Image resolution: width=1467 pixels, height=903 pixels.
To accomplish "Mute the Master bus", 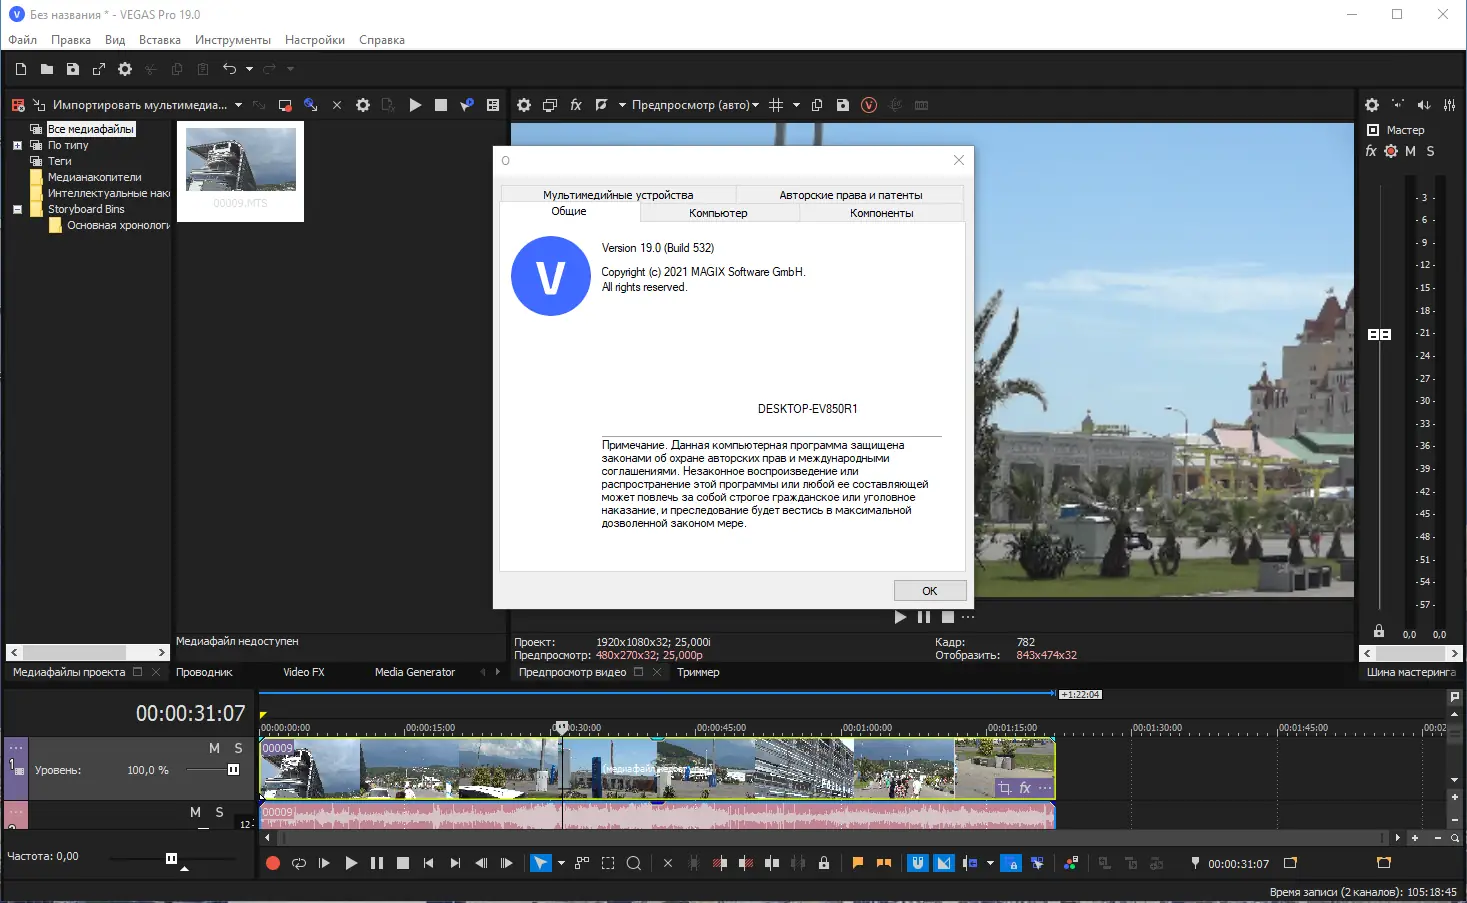I will point(1410,151).
